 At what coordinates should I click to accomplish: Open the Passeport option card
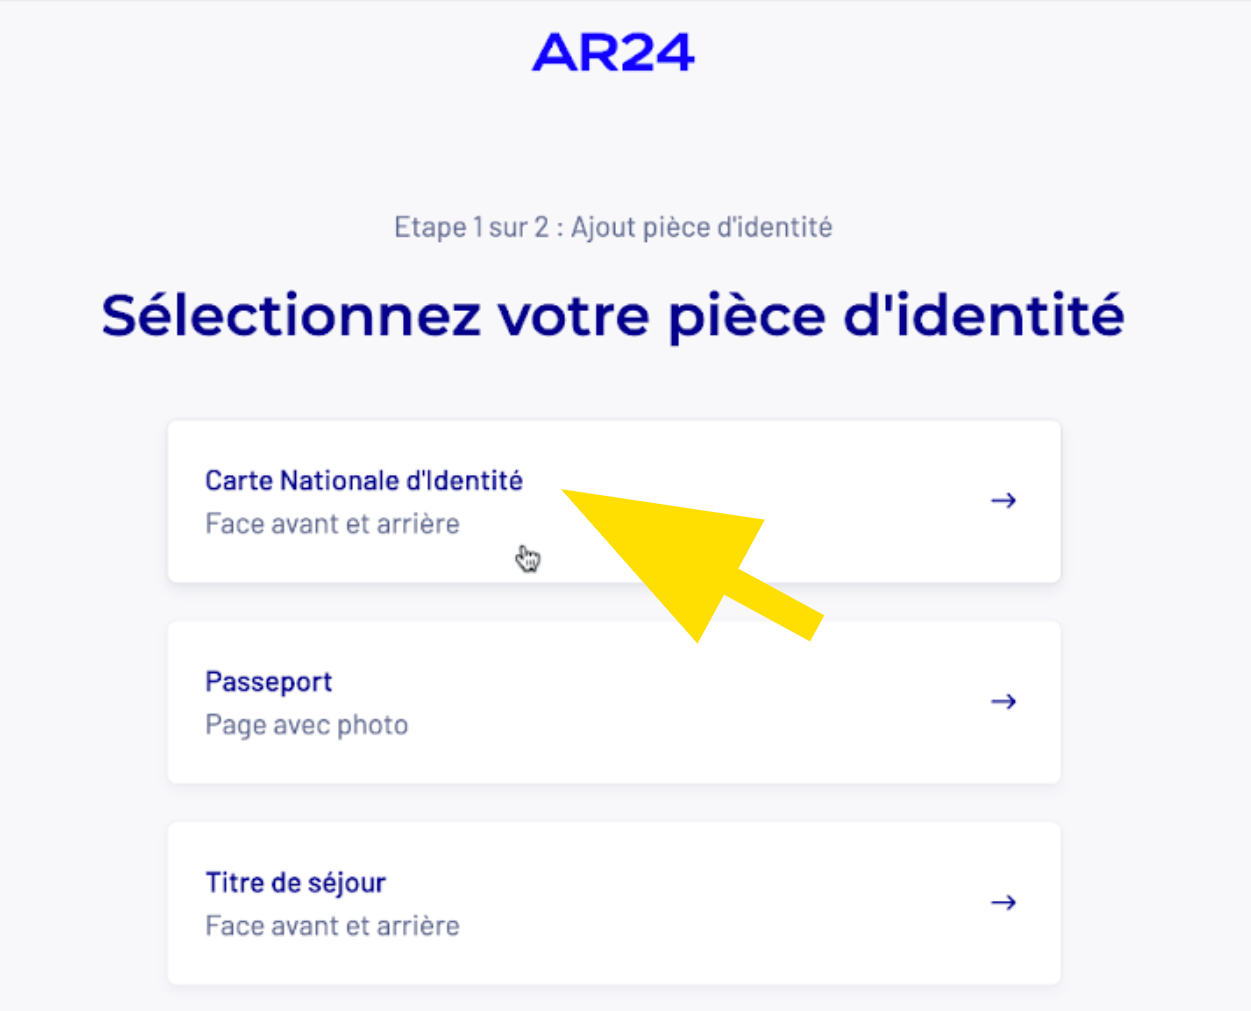pyautogui.click(x=613, y=702)
